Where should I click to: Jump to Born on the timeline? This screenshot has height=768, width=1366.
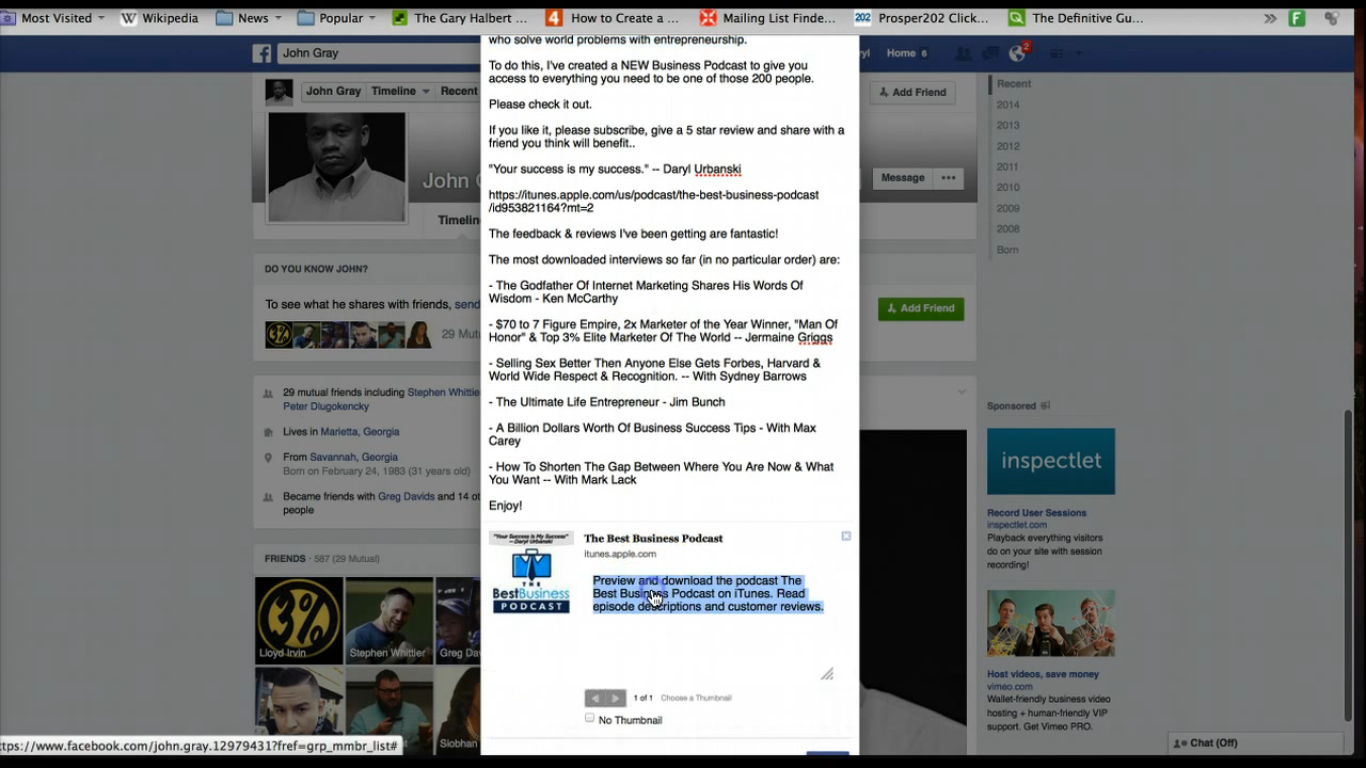1007,250
